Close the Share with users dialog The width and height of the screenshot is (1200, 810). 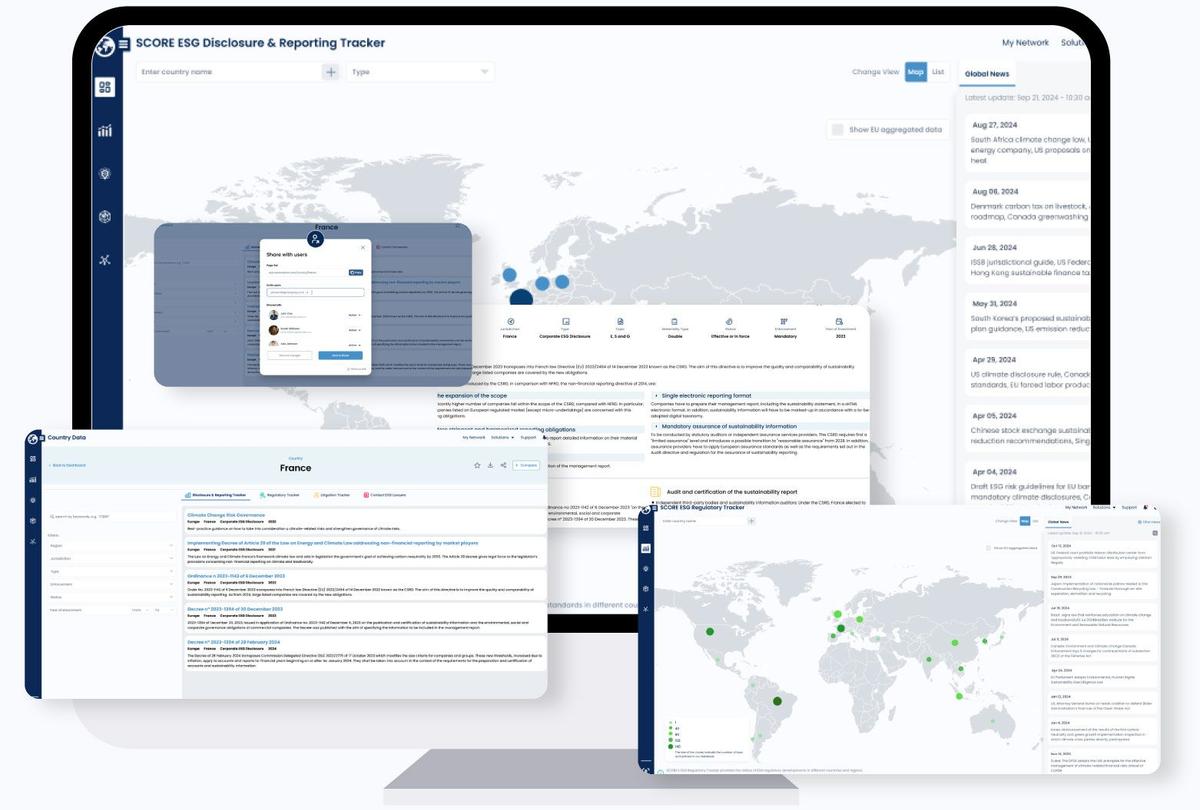coord(363,247)
